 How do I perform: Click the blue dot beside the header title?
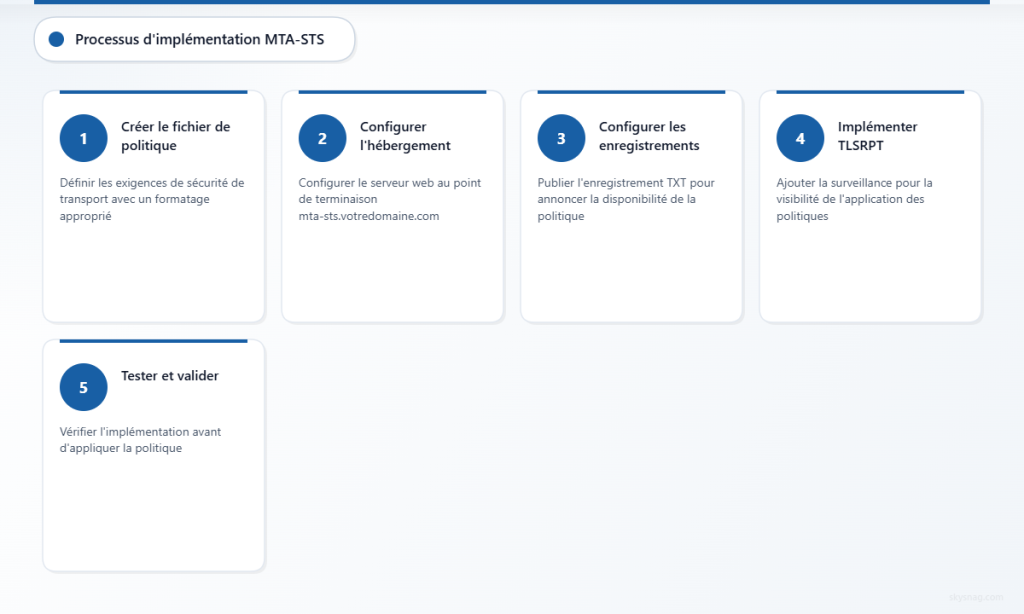57,39
